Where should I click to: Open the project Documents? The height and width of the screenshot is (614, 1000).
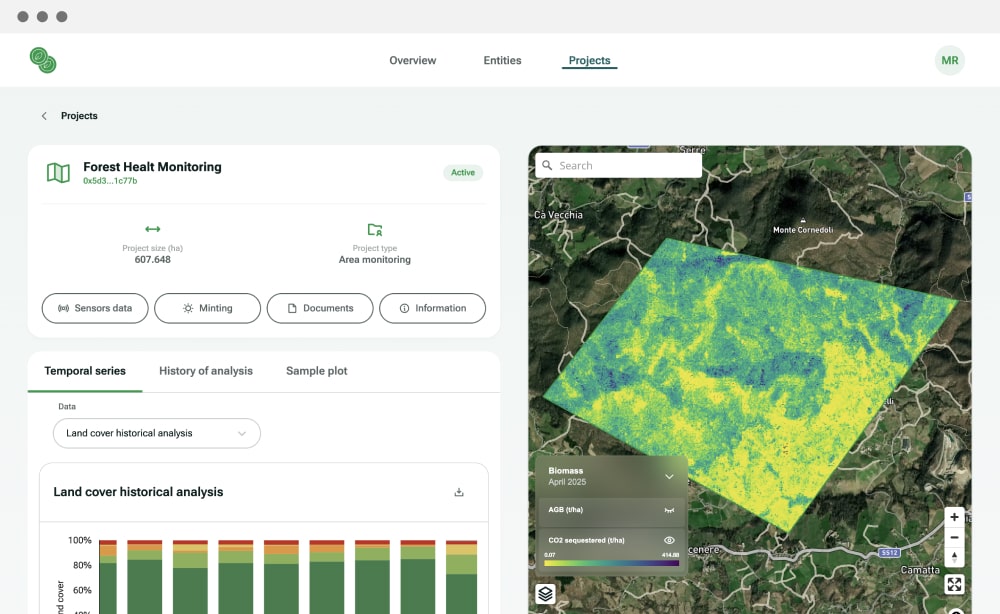[x=320, y=308]
